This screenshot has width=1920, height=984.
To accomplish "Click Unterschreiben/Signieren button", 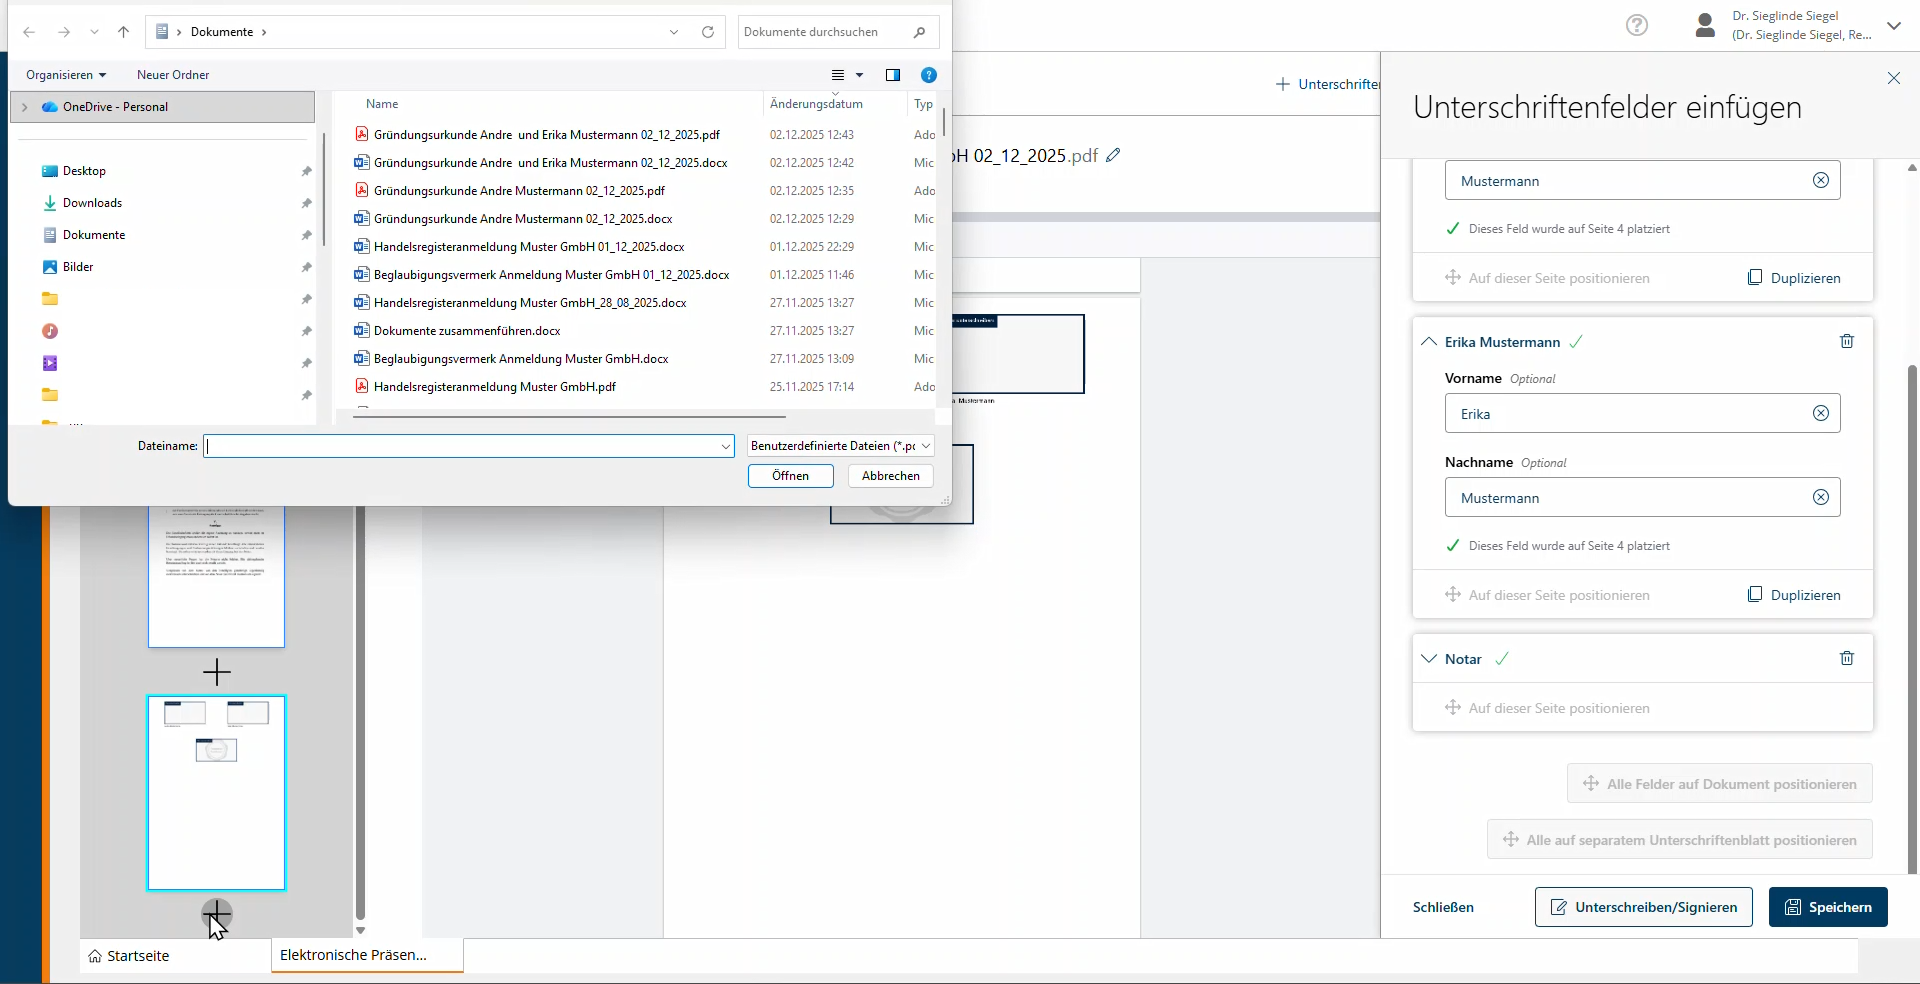I will [1643, 907].
